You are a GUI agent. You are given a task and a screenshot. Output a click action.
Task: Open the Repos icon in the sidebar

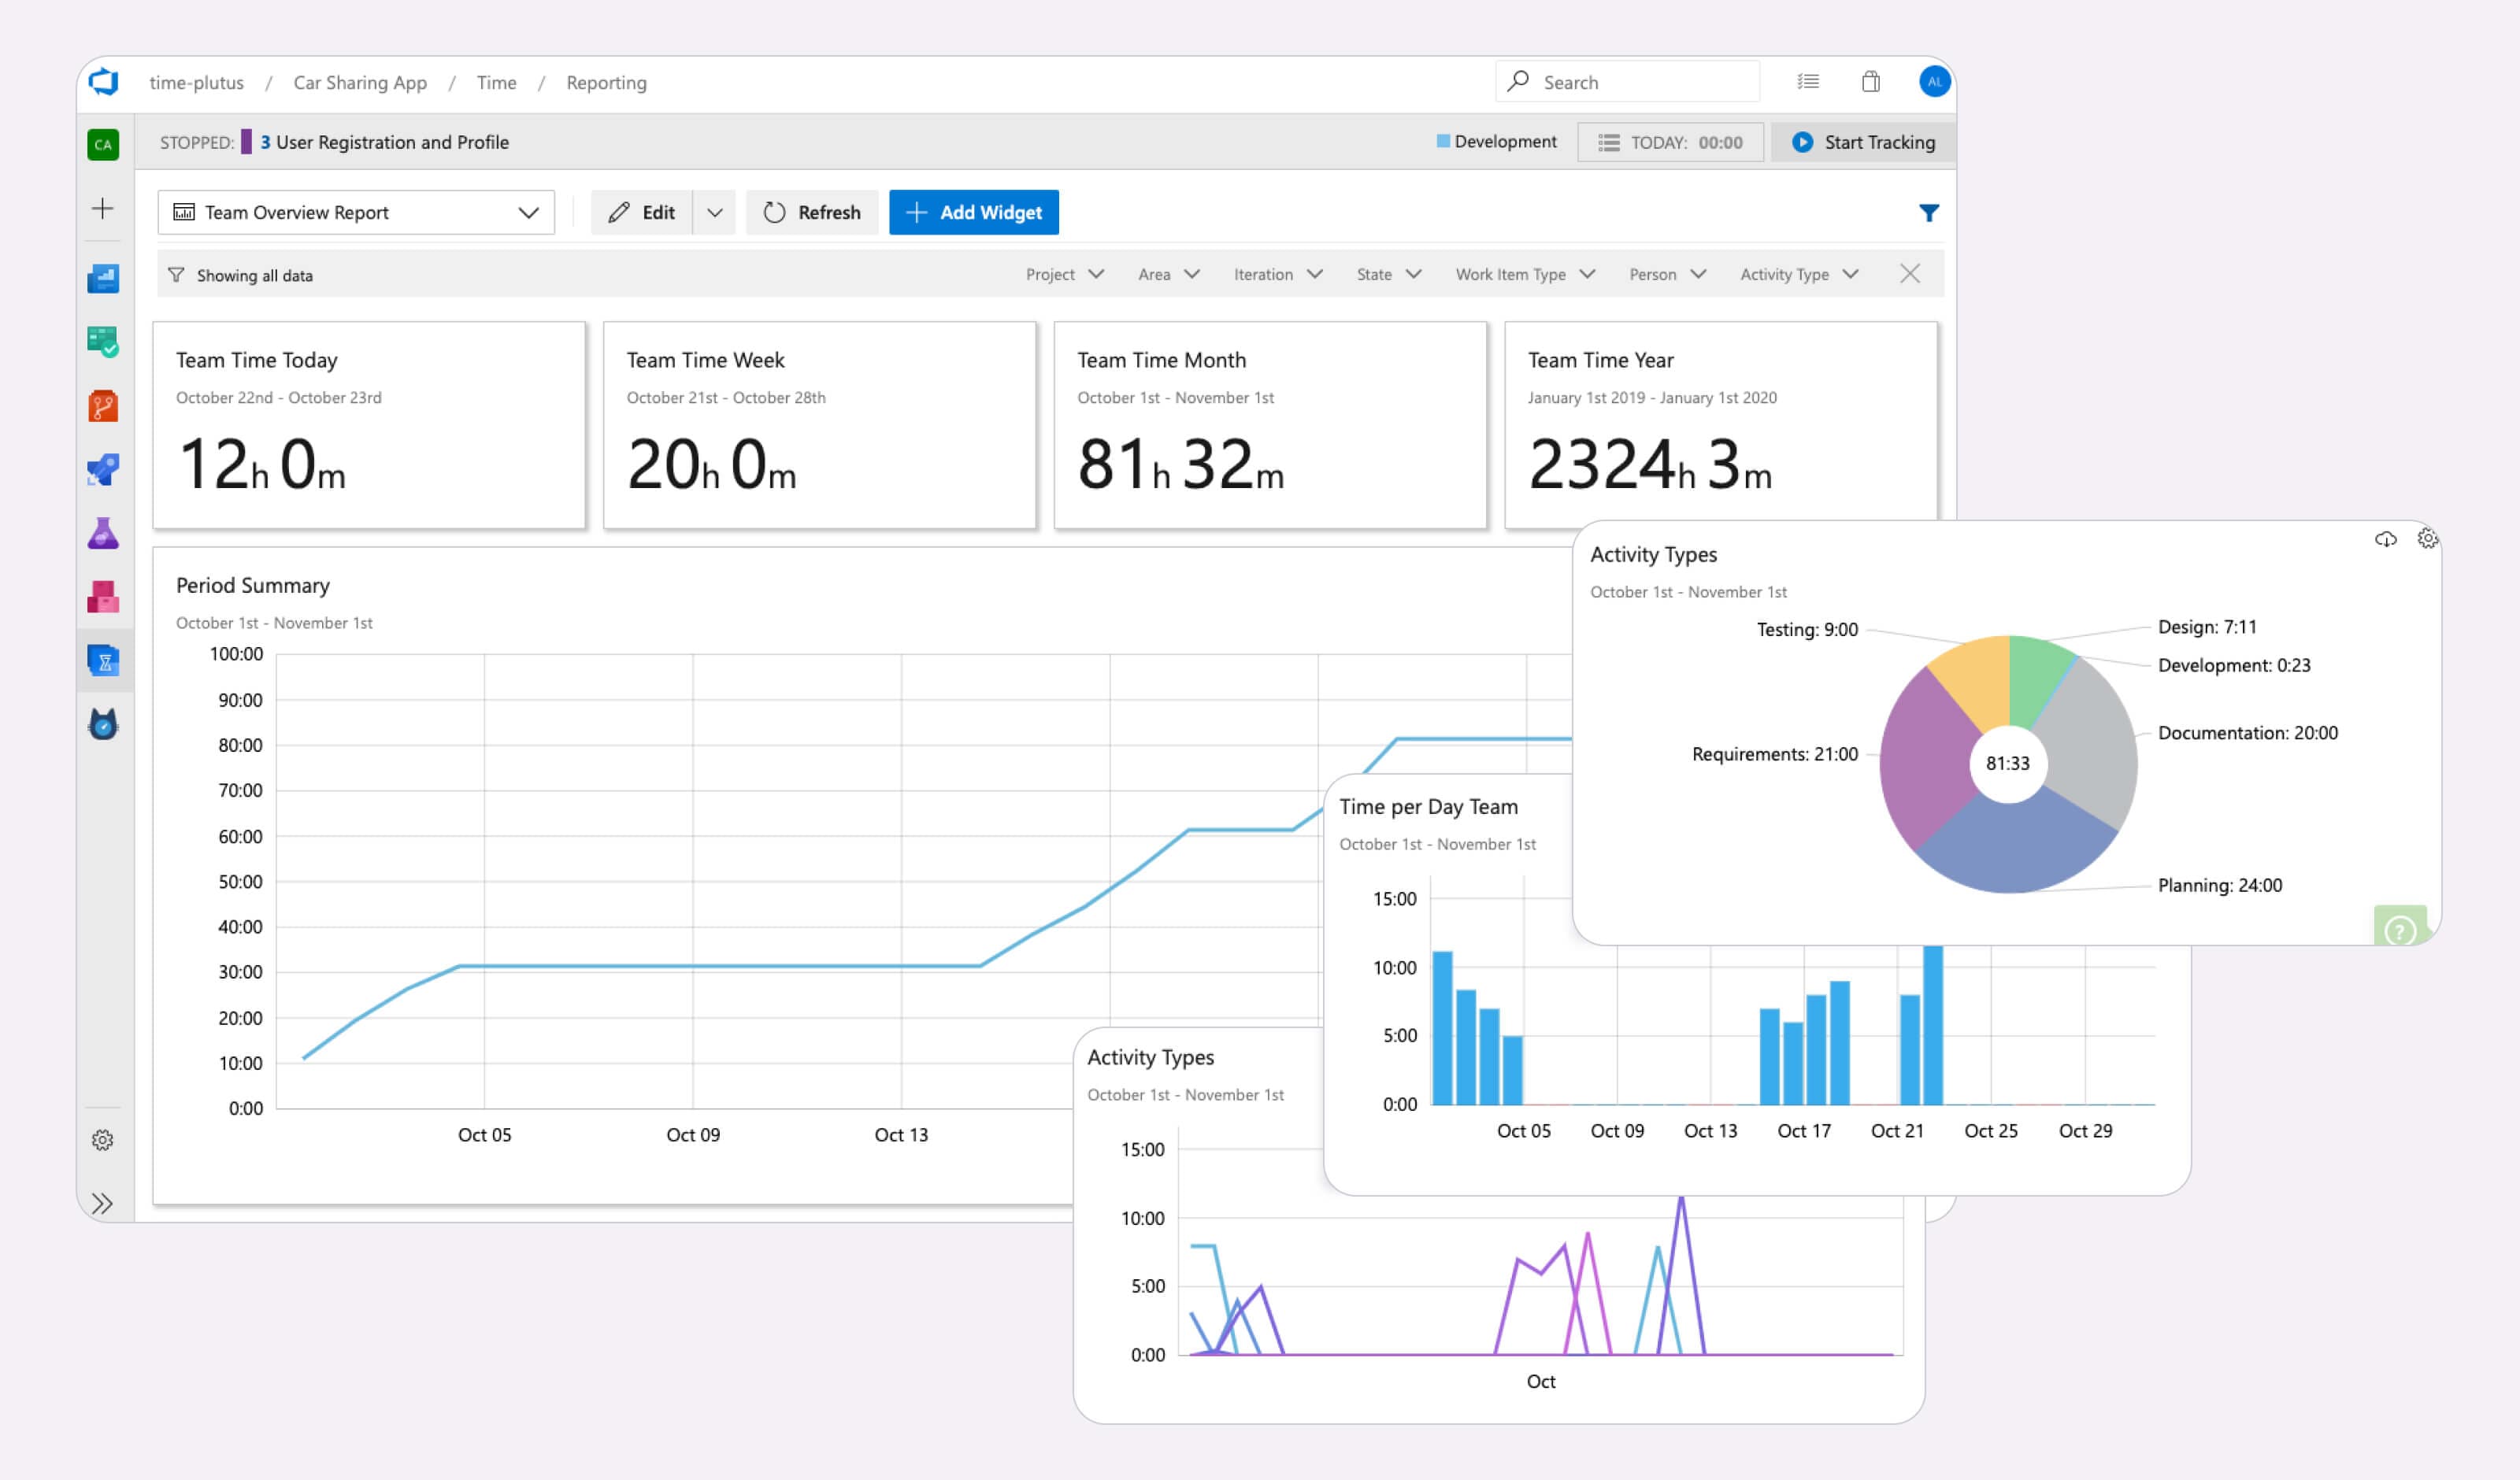tap(103, 406)
